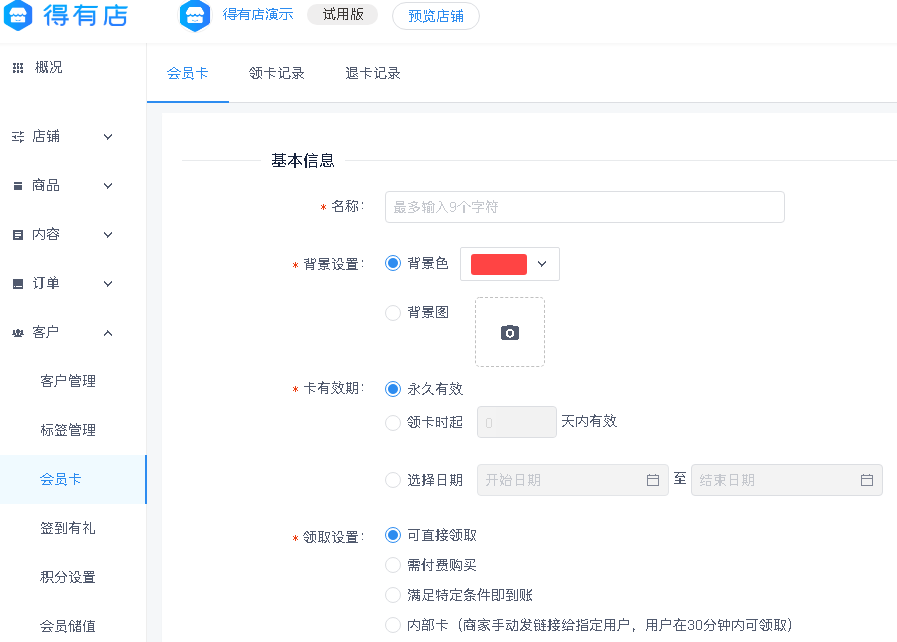Switch to 退卡记录 tab
The width and height of the screenshot is (897, 642).
[372, 73]
